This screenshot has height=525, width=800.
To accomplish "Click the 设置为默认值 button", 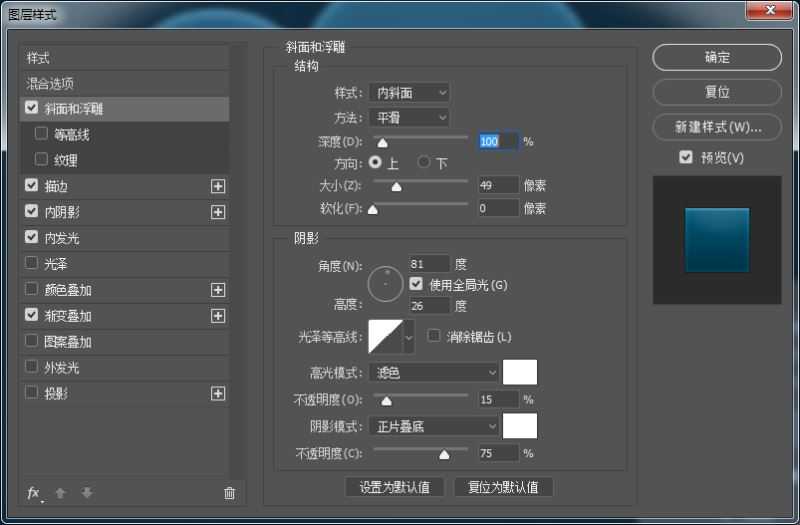I will 394,487.
